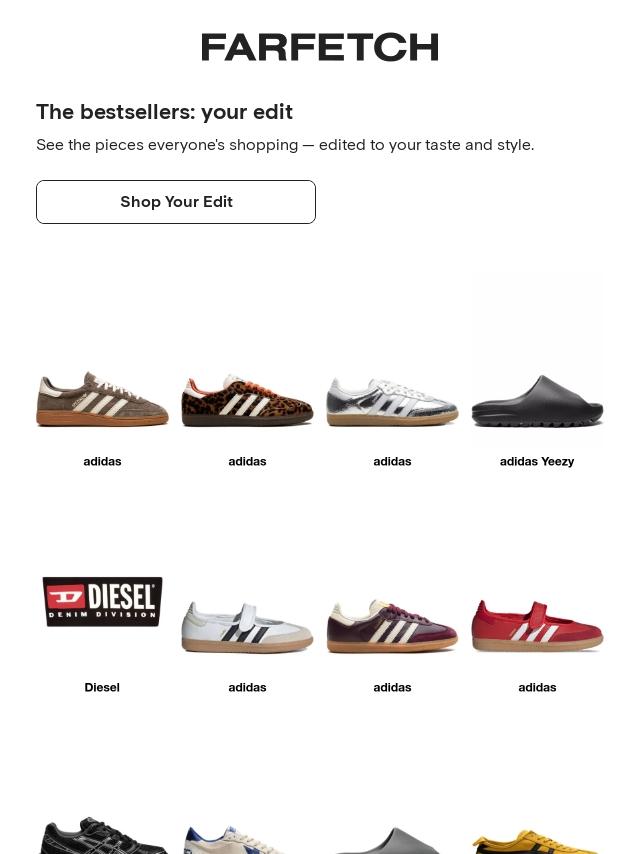Click the Diesel brand label

(102, 687)
